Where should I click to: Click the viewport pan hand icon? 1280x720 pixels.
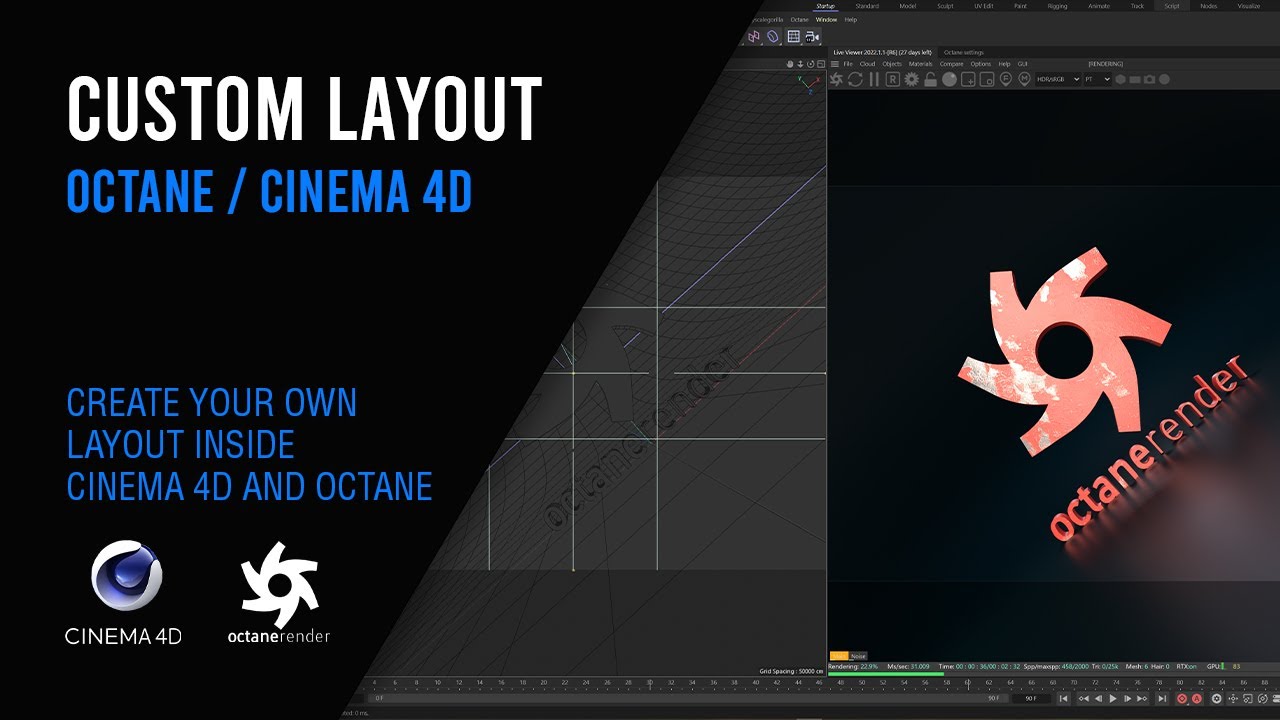790,64
